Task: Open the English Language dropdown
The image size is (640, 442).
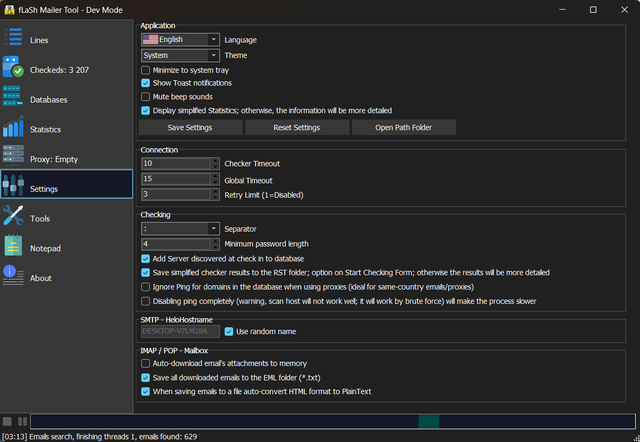Action: point(180,40)
